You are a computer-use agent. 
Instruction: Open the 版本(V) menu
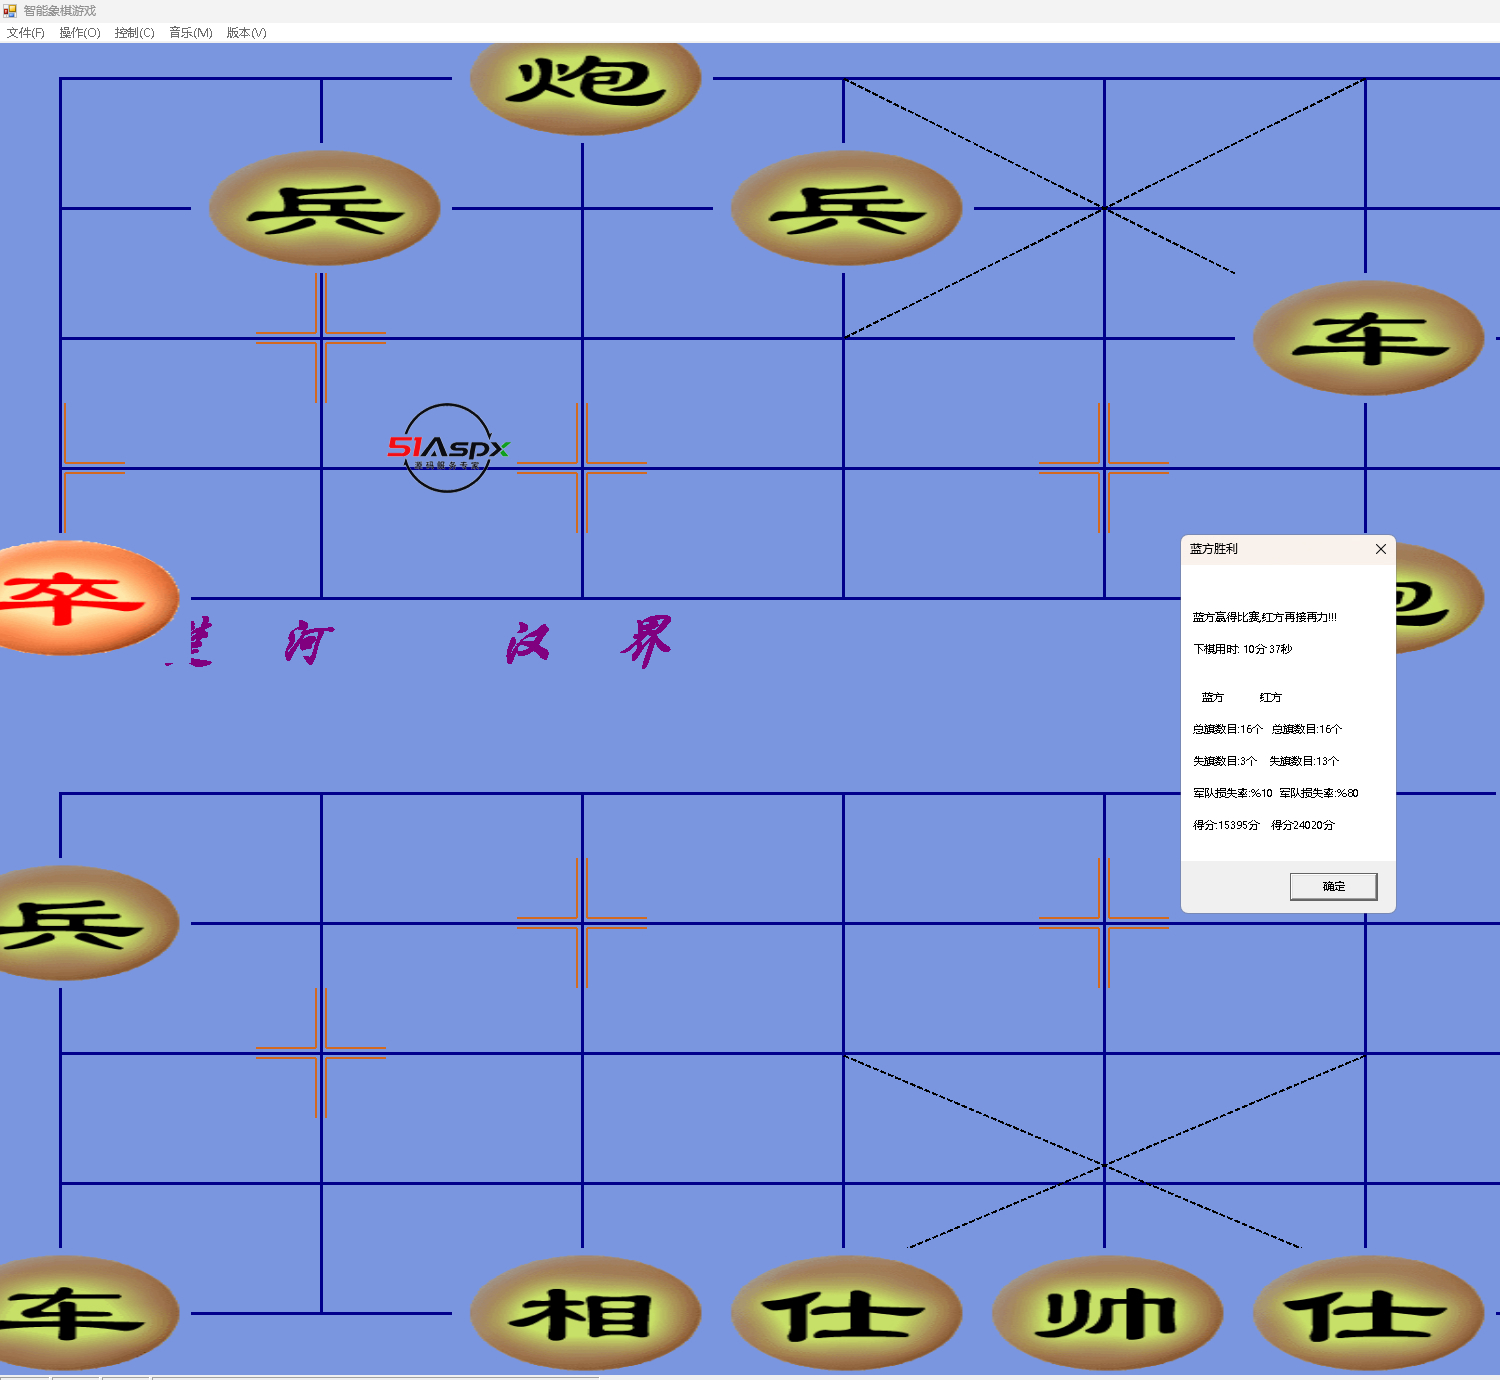246,33
